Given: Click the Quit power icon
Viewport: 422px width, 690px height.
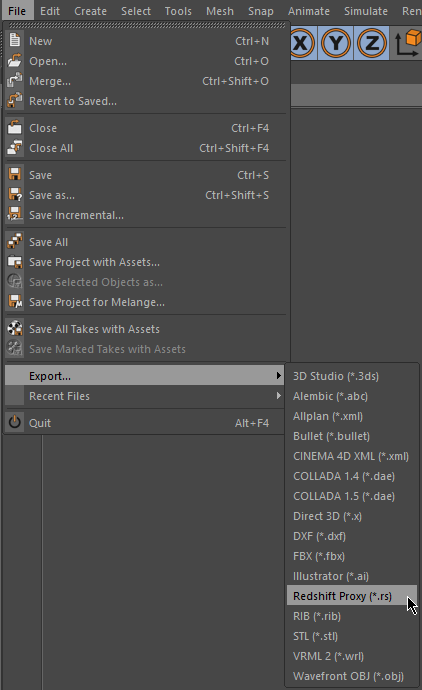Looking at the screenshot, I should [15, 422].
